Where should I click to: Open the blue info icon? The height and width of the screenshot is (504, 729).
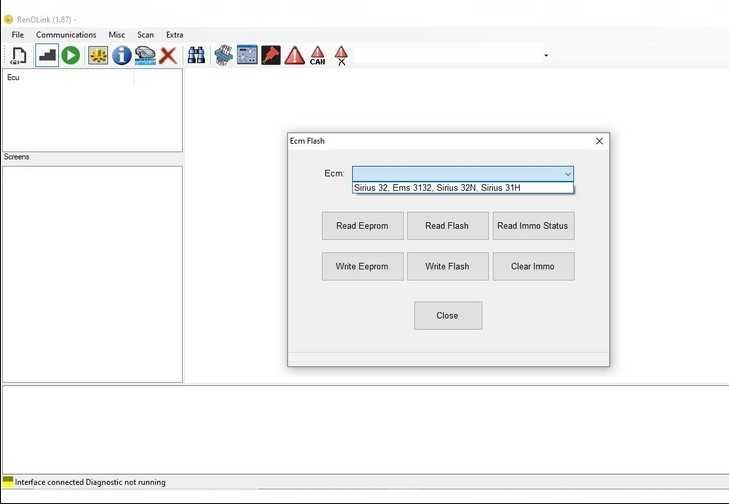[121, 56]
